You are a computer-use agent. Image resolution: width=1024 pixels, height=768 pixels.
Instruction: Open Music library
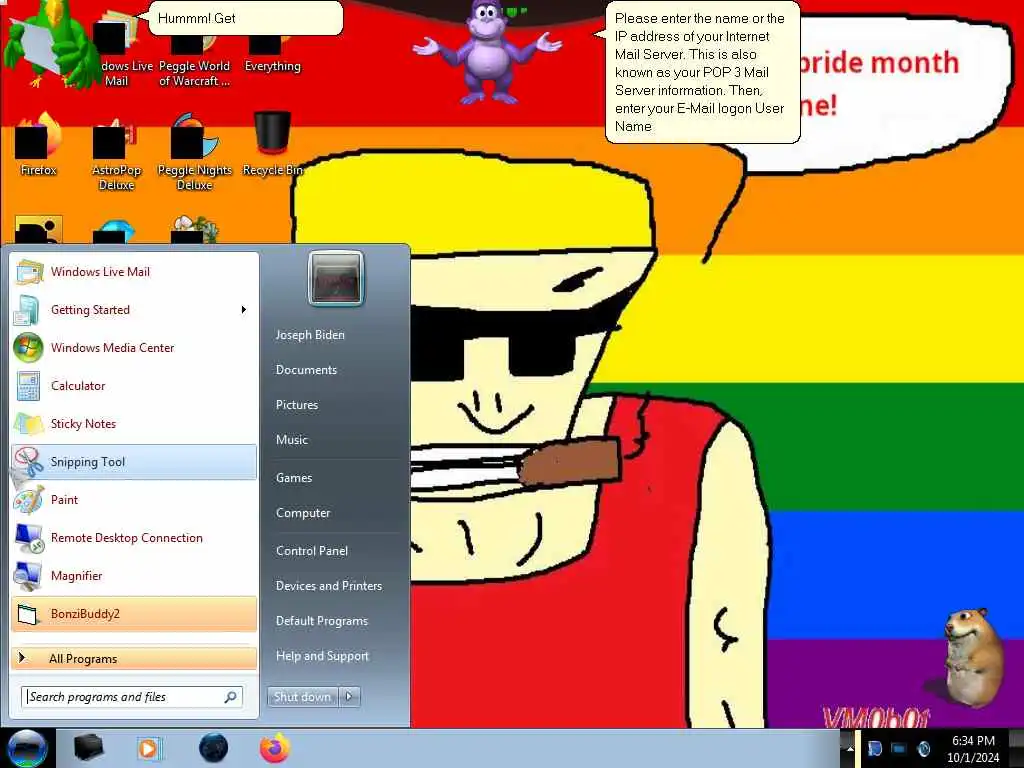[x=291, y=440]
